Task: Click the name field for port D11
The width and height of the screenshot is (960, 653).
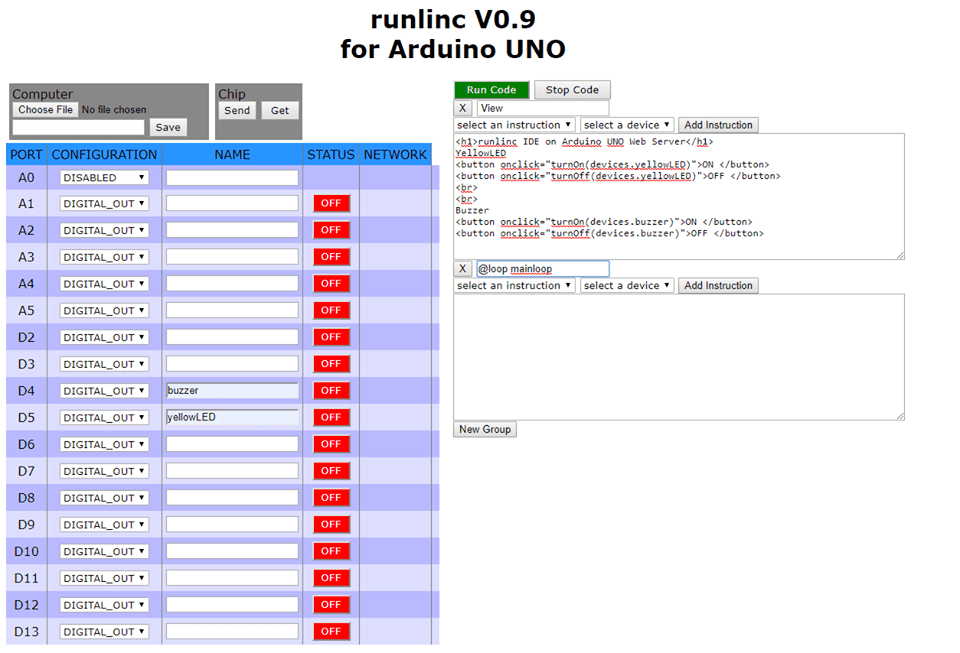Action: click(232, 578)
